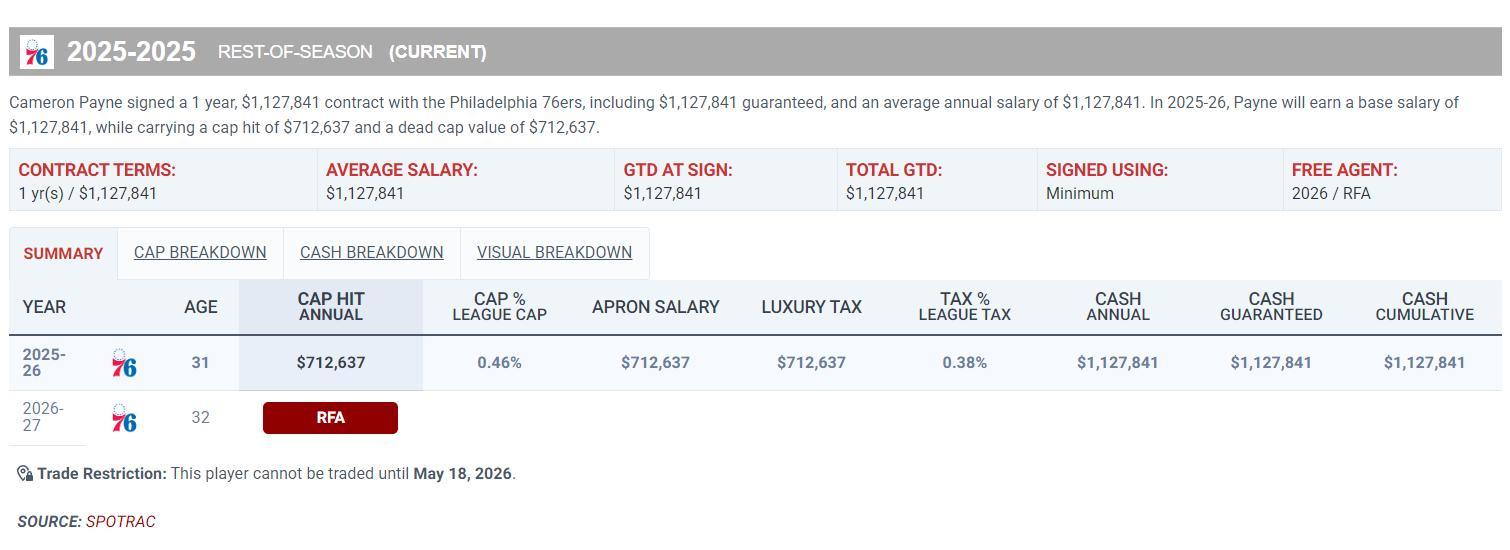This screenshot has height=550, width=1510.
Task: Click the red RFA button
Action: (x=330, y=418)
